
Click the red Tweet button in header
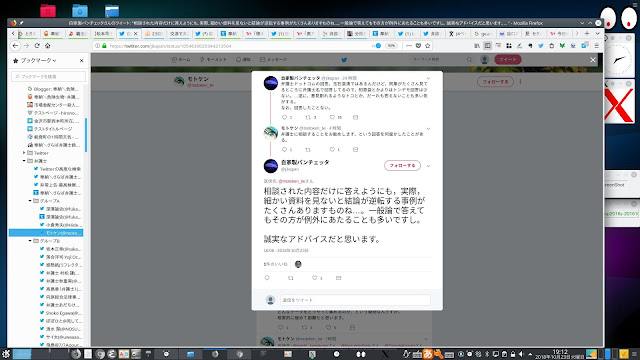pos(508,60)
